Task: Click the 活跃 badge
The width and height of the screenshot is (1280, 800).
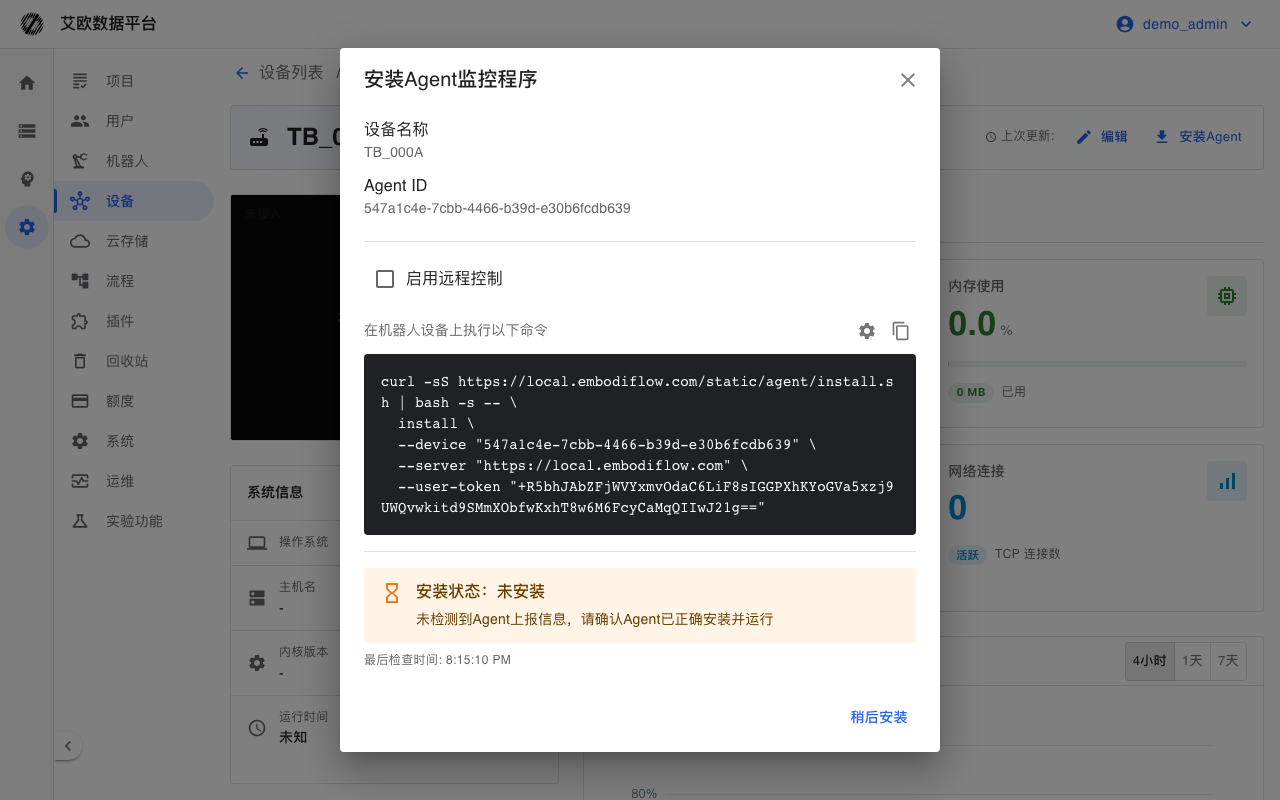Action: tap(967, 554)
